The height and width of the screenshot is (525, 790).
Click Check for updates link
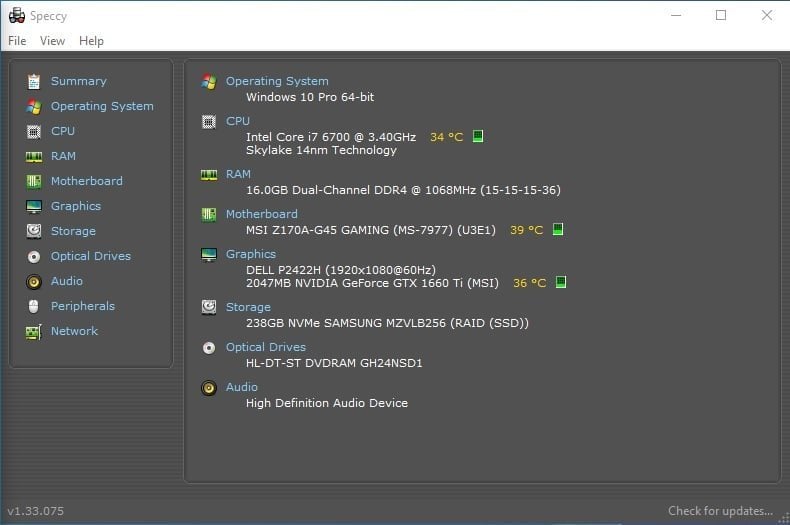720,511
